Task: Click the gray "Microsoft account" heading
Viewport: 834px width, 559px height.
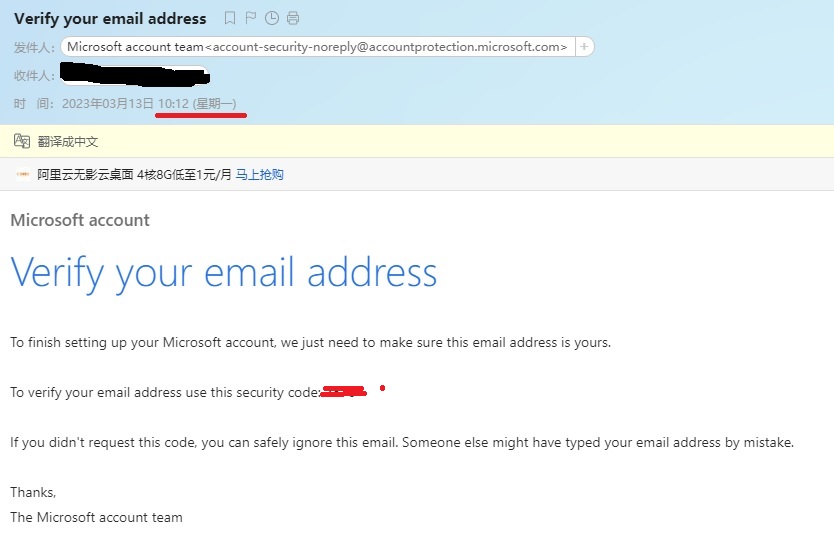Action: pyautogui.click(x=80, y=220)
